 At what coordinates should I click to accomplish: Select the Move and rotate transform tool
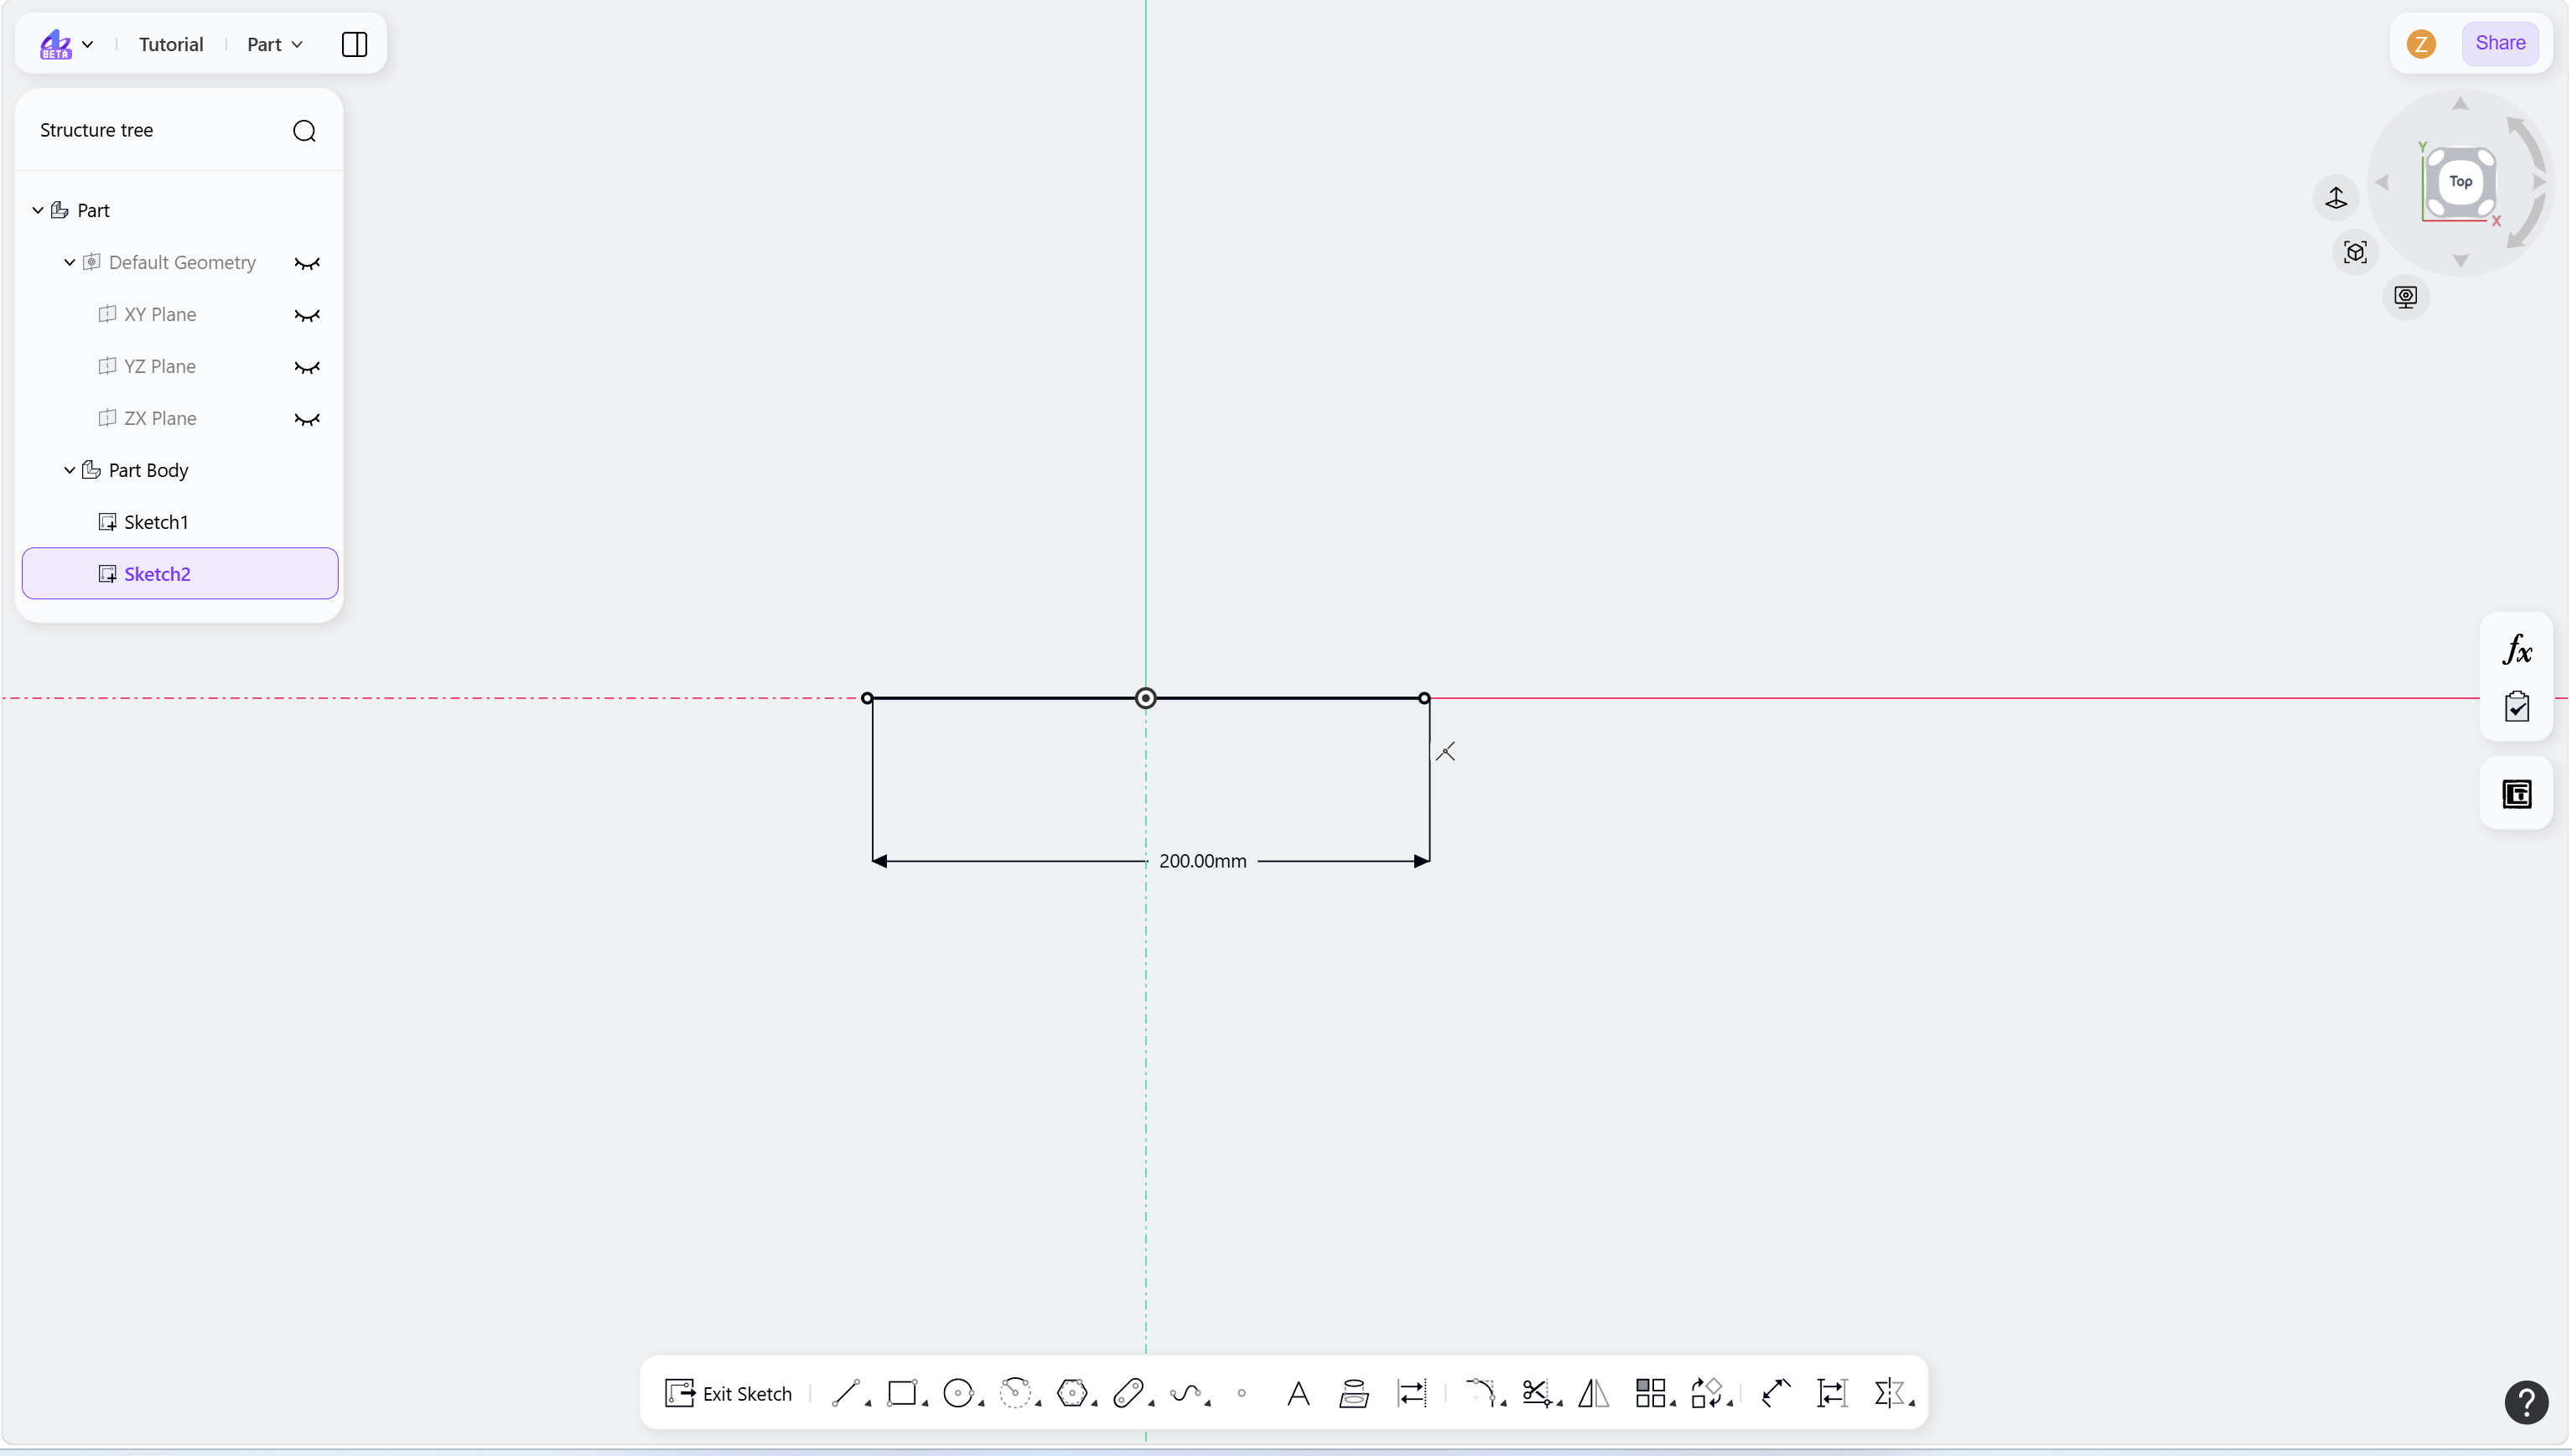[x=1706, y=1393]
